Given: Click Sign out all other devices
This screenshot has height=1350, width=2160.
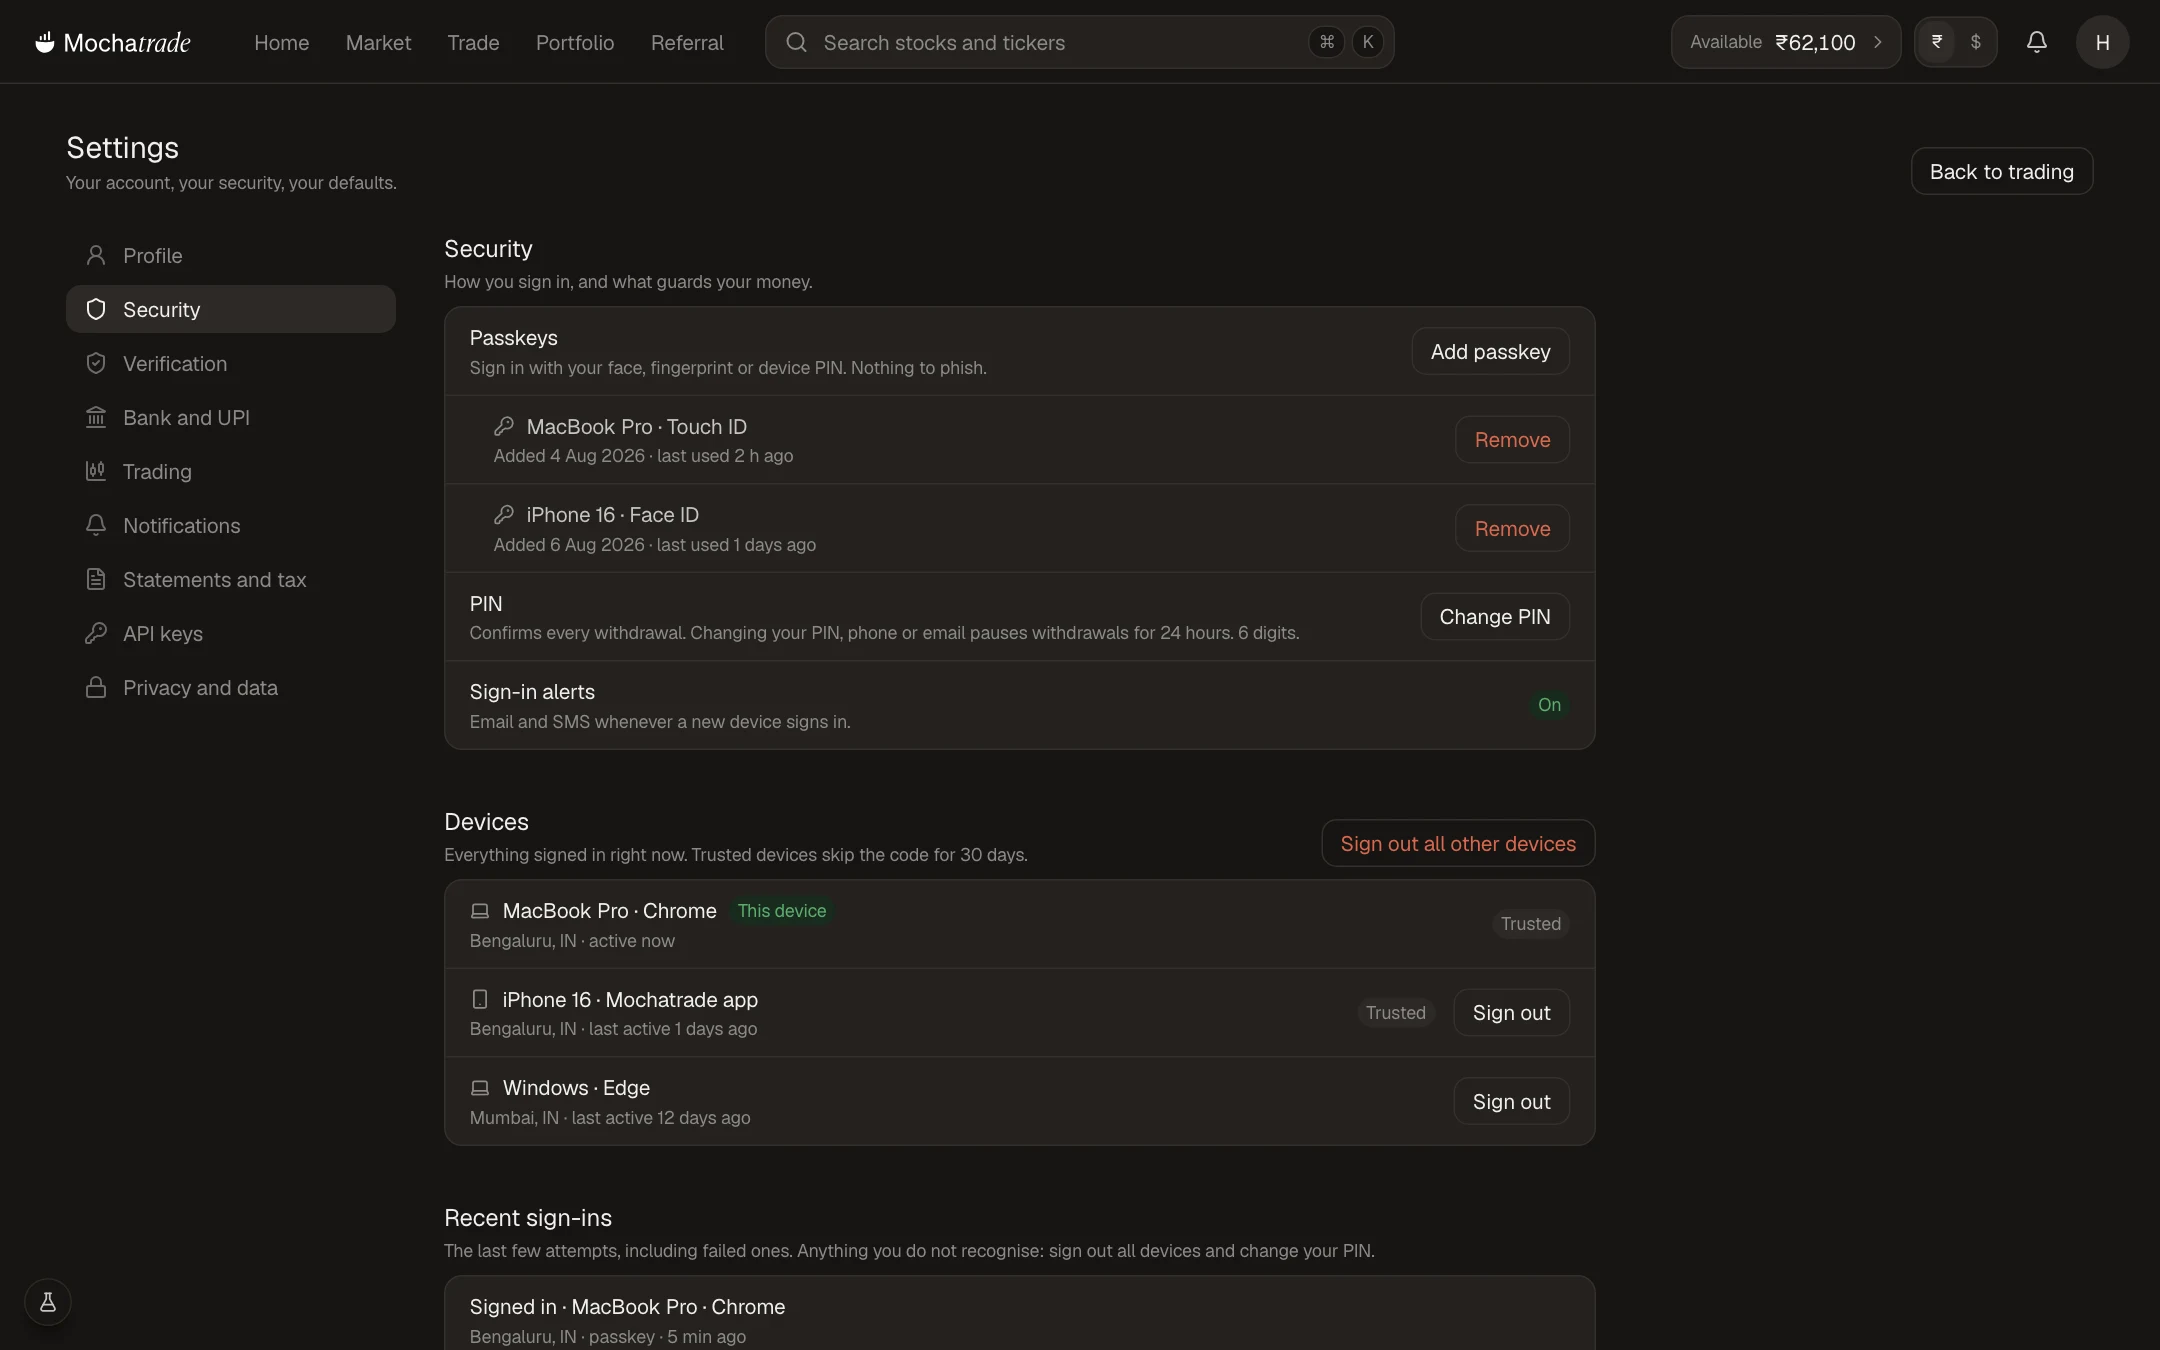Looking at the screenshot, I should (1458, 843).
